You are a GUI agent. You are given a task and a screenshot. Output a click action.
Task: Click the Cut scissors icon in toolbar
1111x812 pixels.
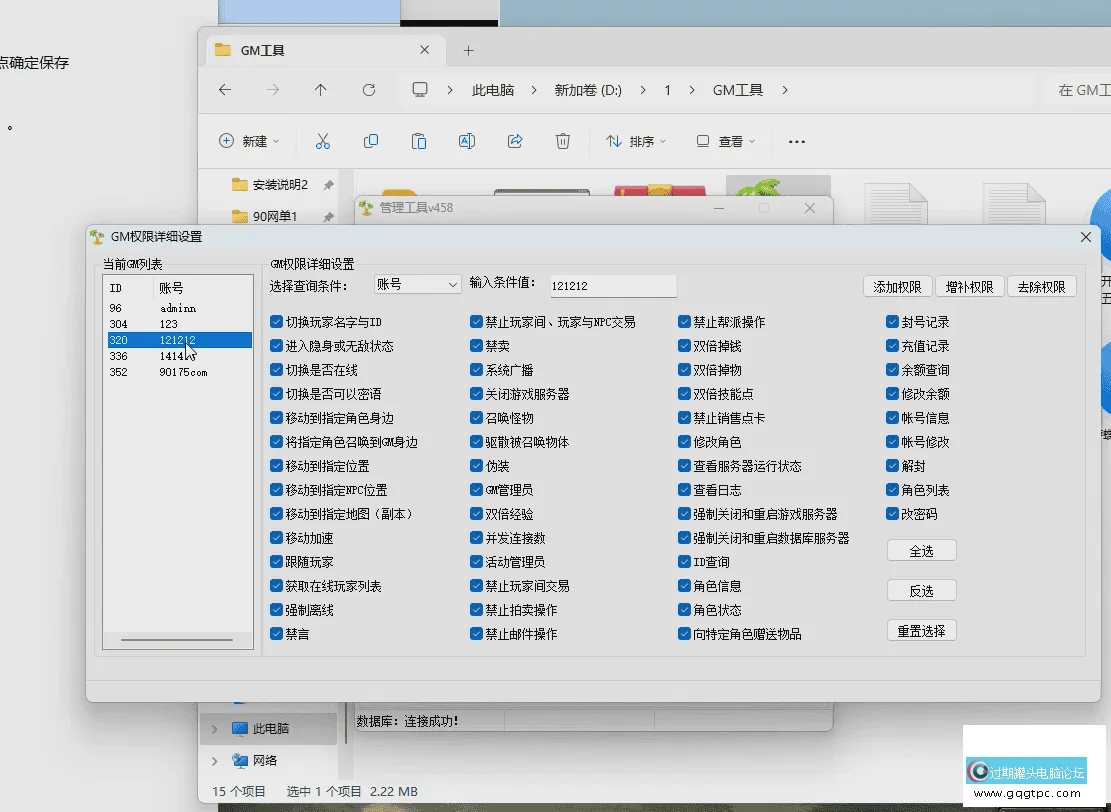(322, 142)
